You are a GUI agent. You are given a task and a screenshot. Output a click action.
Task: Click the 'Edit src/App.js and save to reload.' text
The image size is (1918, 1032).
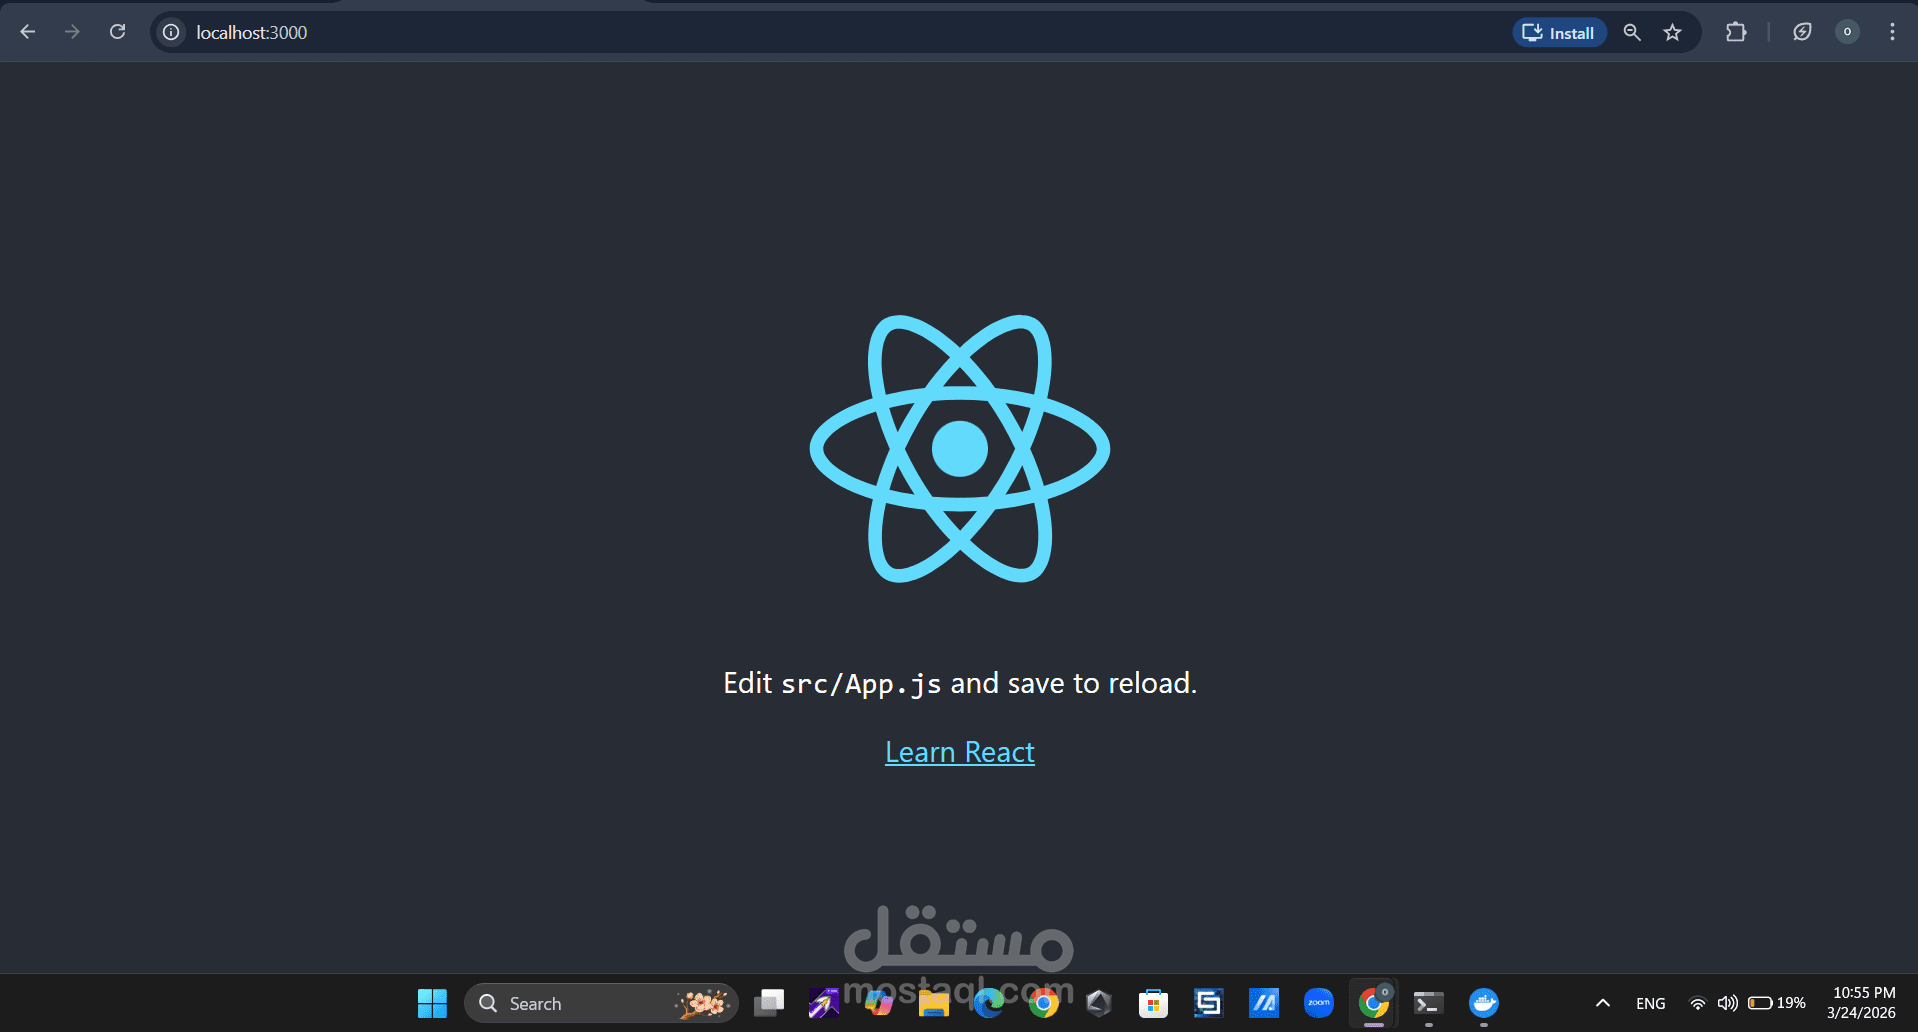click(x=960, y=683)
